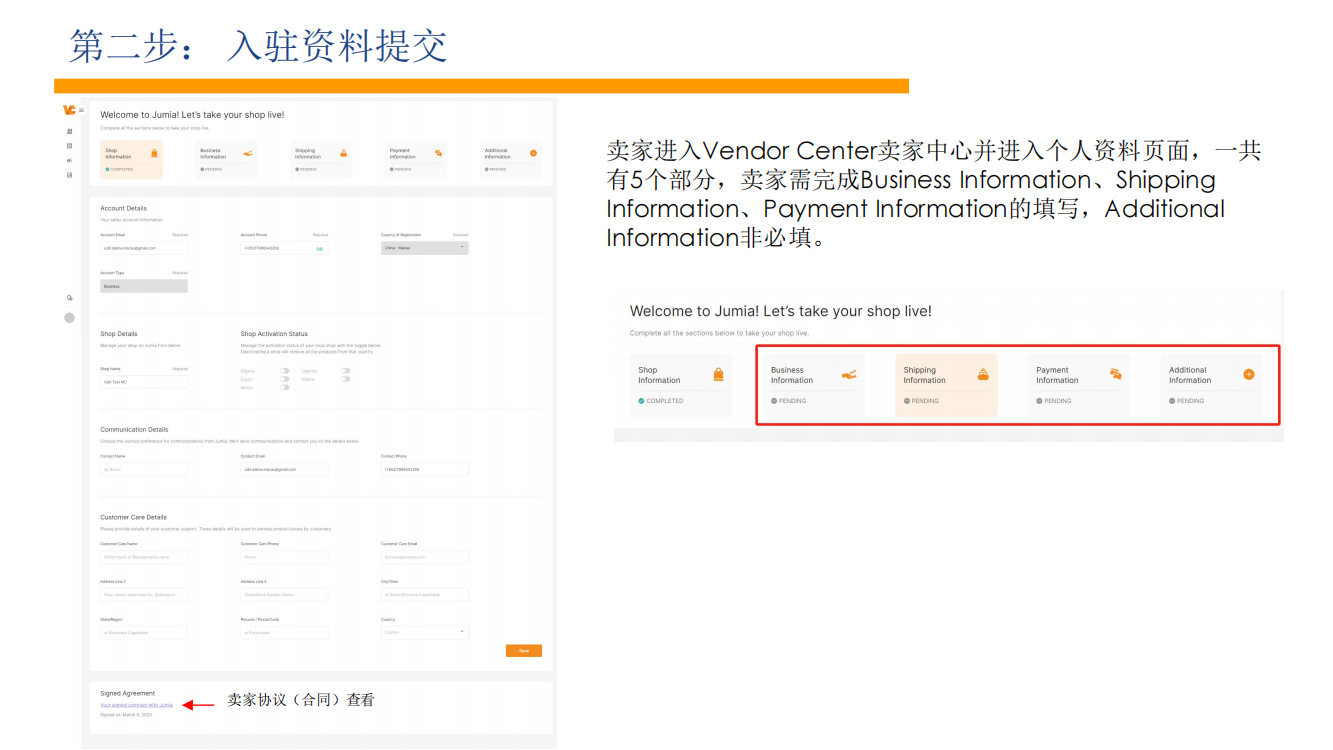This screenshot has height=750, width=1333.
Task: Click the plus icon on Additional Information
Action: (x=533, y=153)
